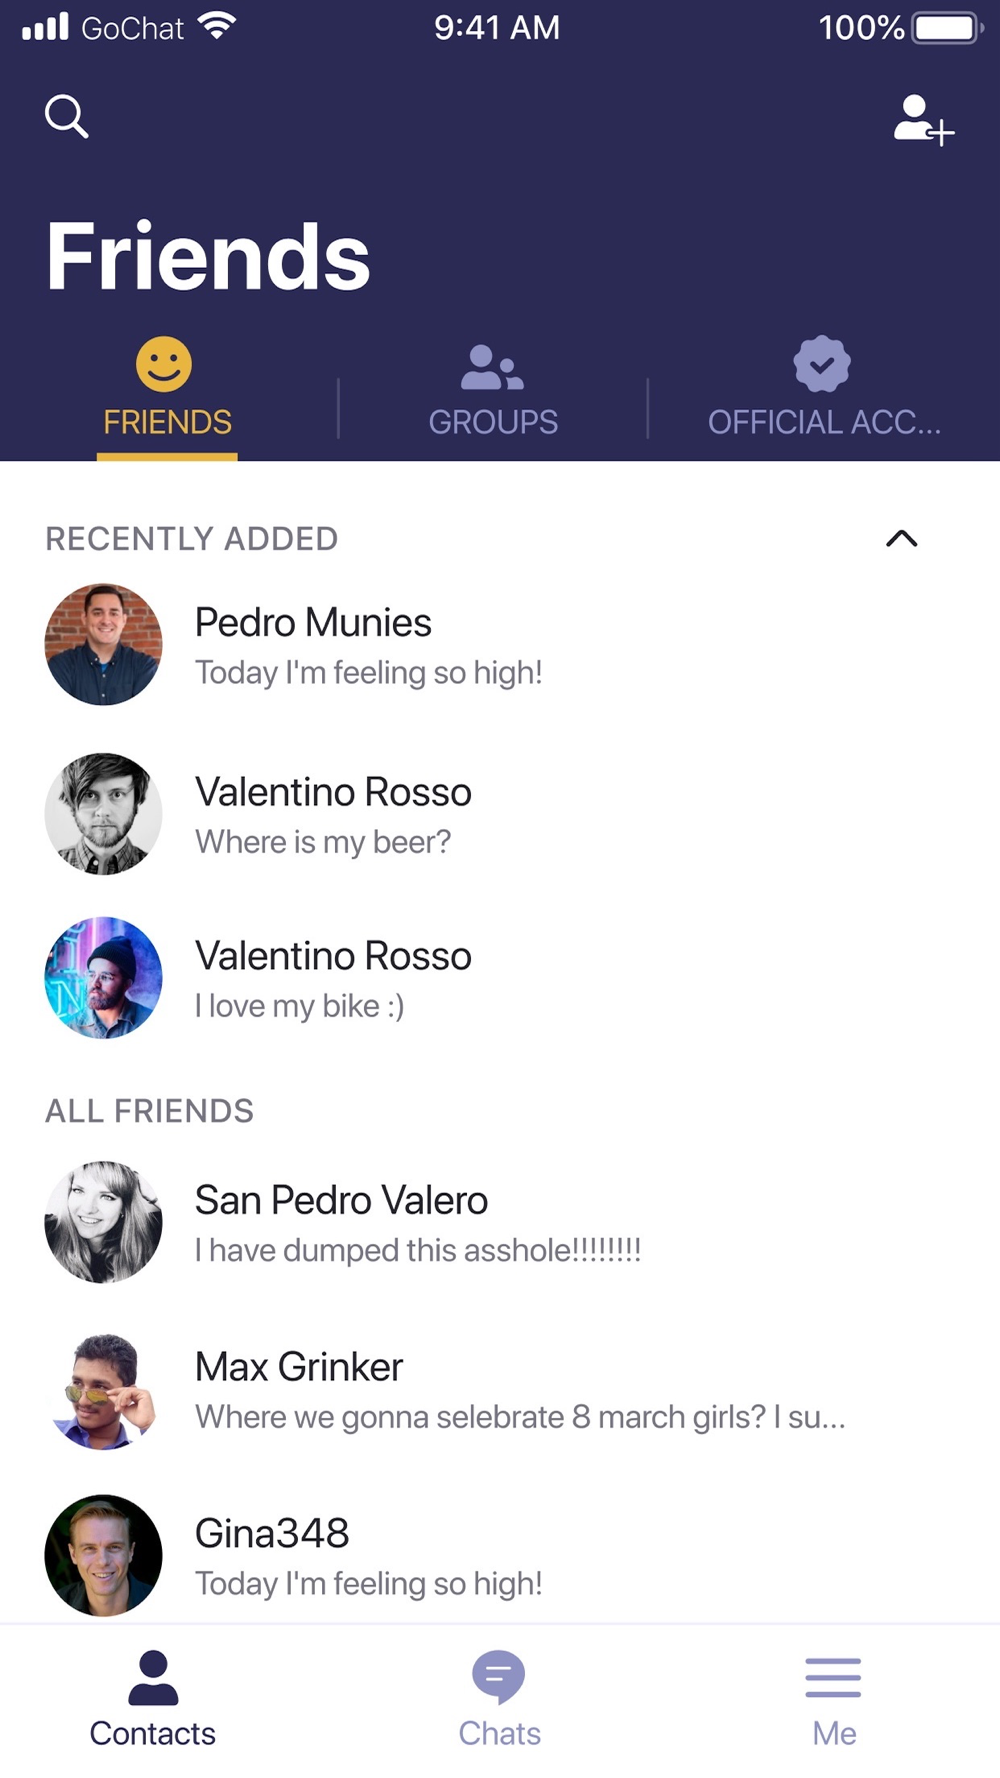The height and width of the screenshot is (1778, 1000).
Task: Open Contacts in bottom navigation
Action: (153, 1699)
